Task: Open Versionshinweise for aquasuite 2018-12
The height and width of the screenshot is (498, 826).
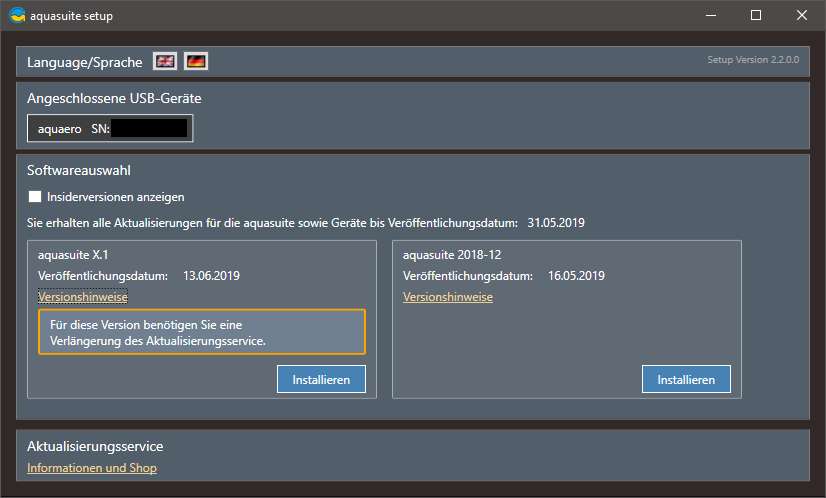Action: pos(448,297)
